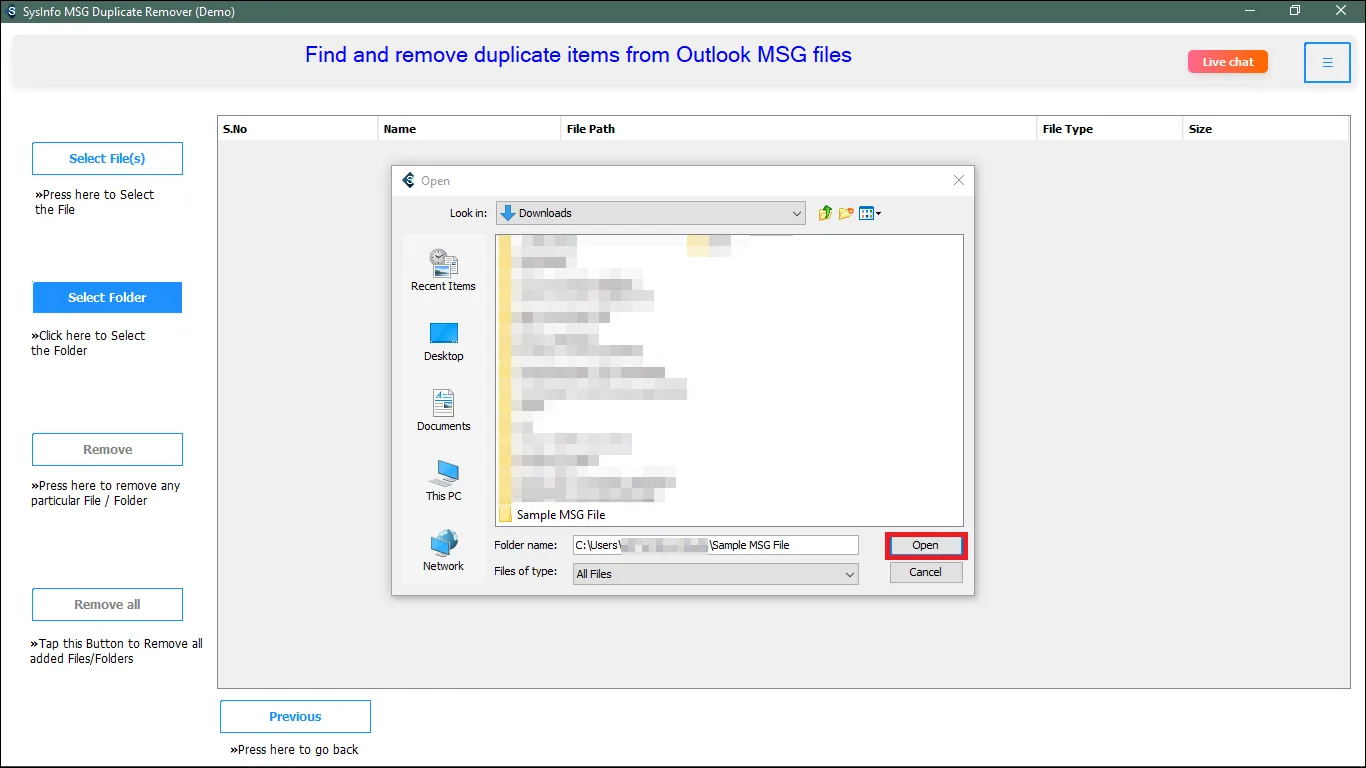Go to Desktop in the dialog sidebar

[x=443, y=341]
